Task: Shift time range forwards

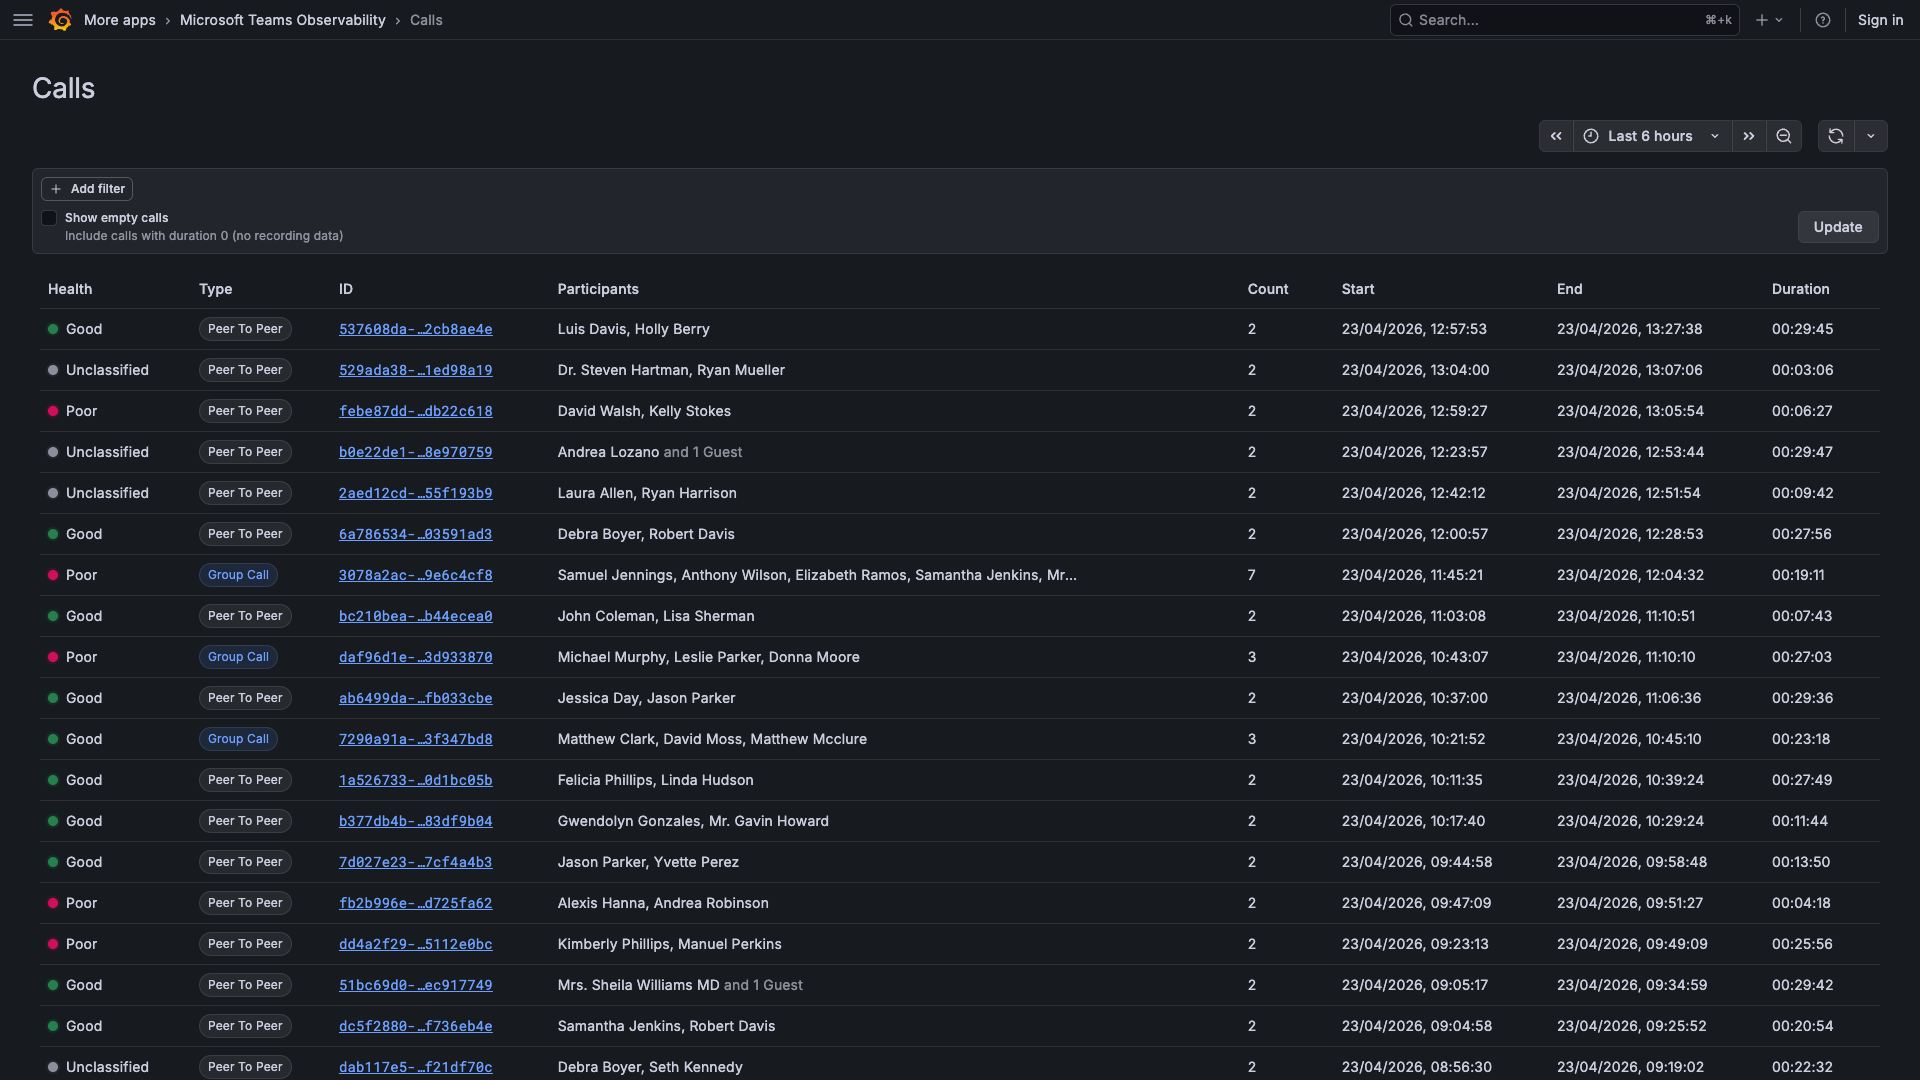Action: coord(1748,136)
